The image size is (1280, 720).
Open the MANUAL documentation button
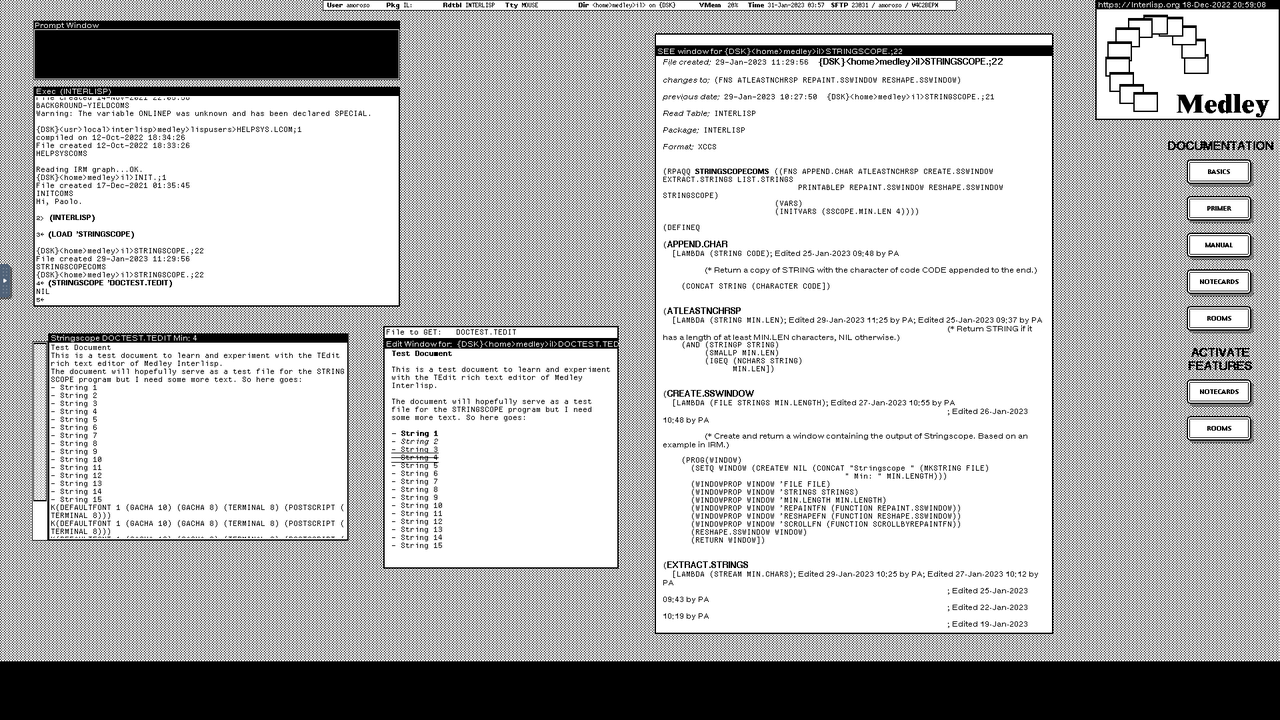pos(1218,245)
